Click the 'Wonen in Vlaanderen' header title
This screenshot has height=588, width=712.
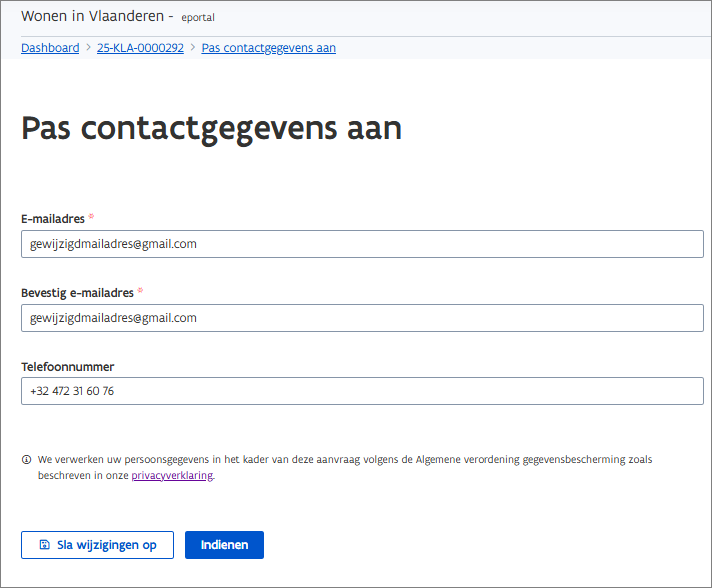tap(97, 16)
